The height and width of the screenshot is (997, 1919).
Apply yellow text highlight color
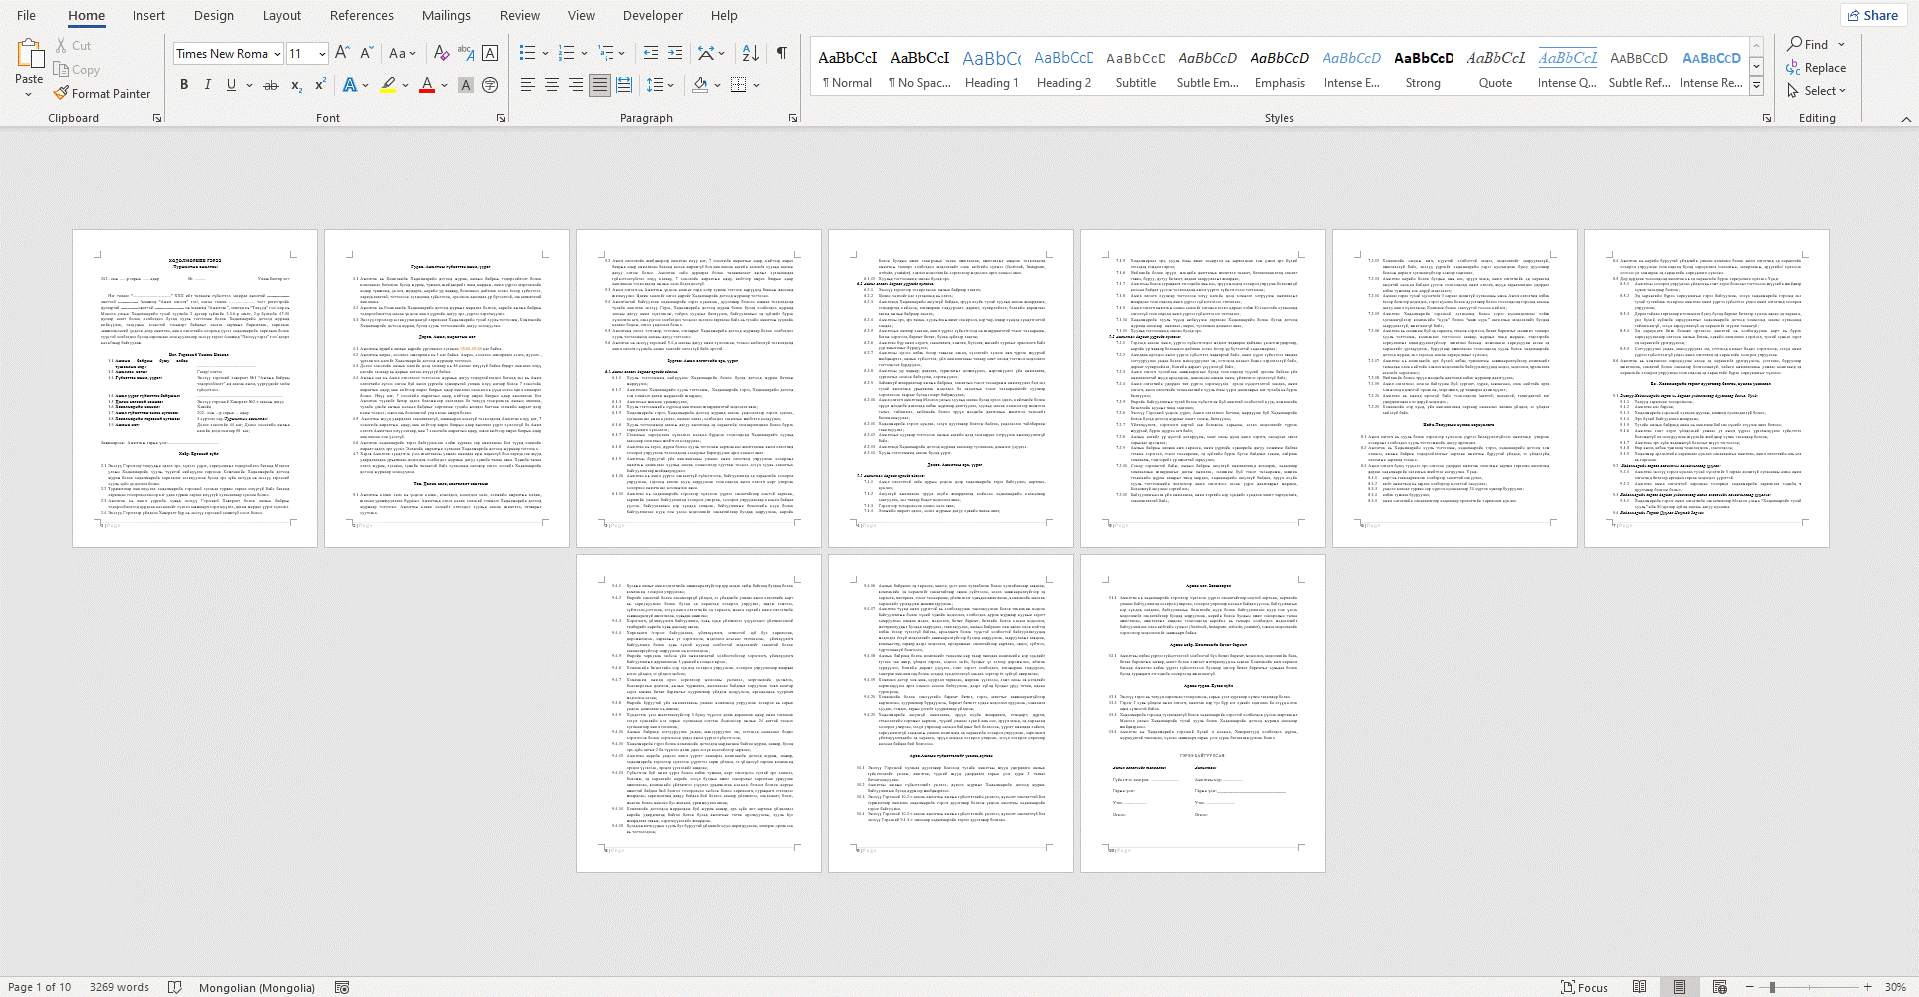388,85
